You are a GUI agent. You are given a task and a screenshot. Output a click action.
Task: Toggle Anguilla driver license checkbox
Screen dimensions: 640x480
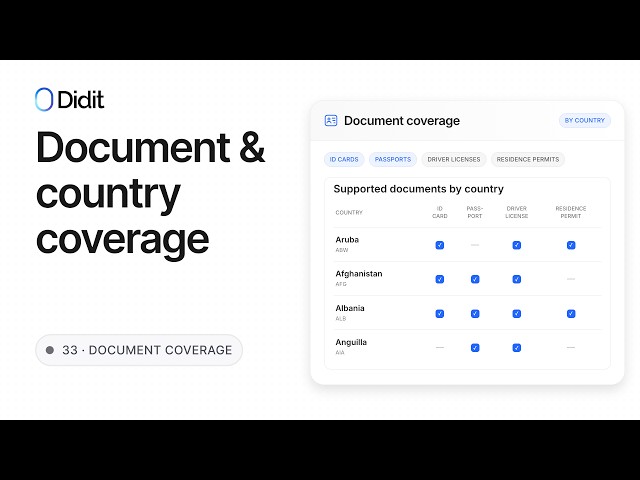516,348
